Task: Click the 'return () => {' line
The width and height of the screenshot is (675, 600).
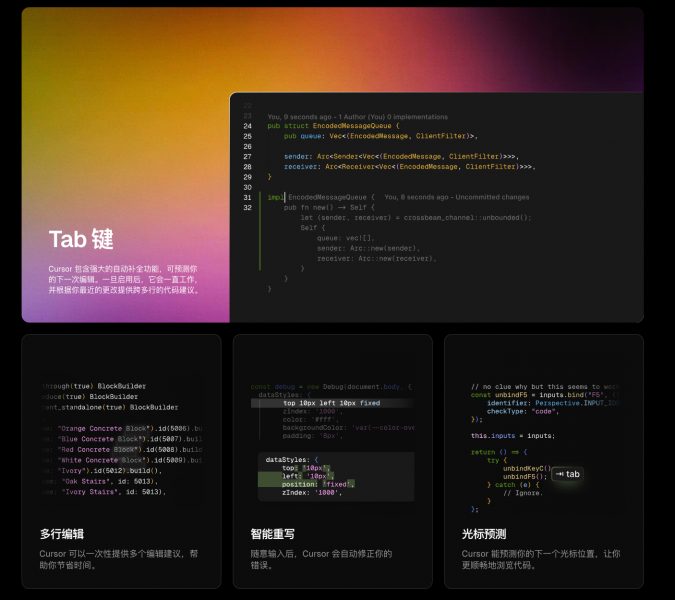Action: (x=499, y=452)
